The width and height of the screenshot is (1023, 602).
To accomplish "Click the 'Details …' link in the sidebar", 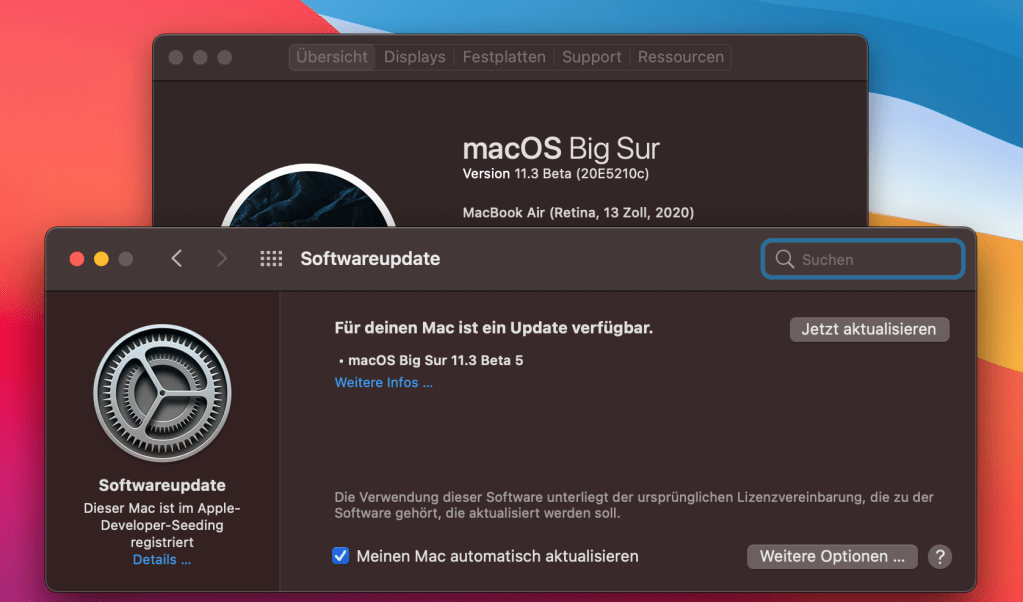I will click(162, 560).
